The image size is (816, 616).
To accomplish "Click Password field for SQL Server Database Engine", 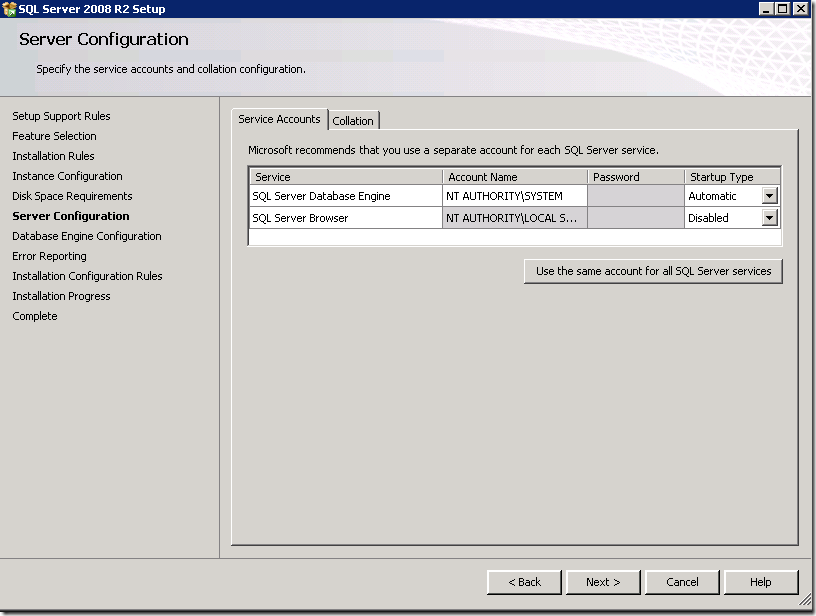I will (x=635, y=196).
